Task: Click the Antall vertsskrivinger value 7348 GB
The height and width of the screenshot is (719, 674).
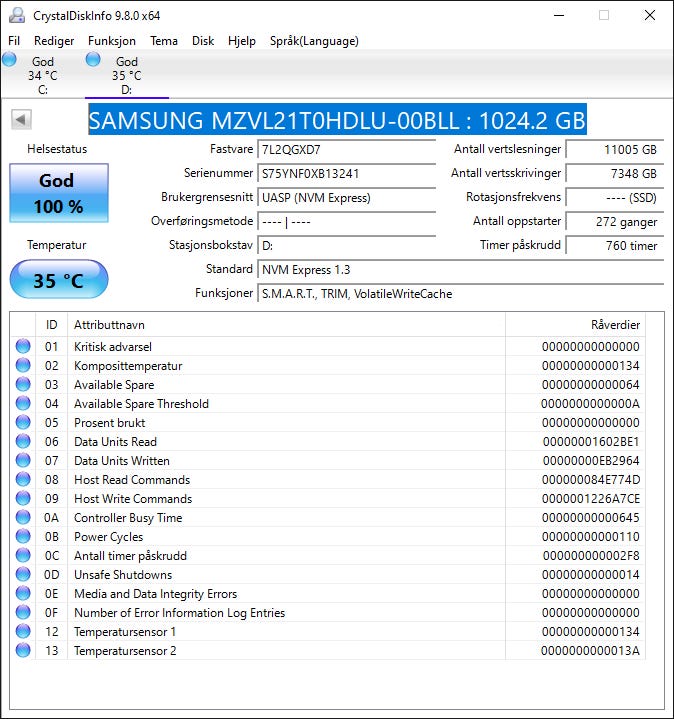Action: [x=614, y=173]
